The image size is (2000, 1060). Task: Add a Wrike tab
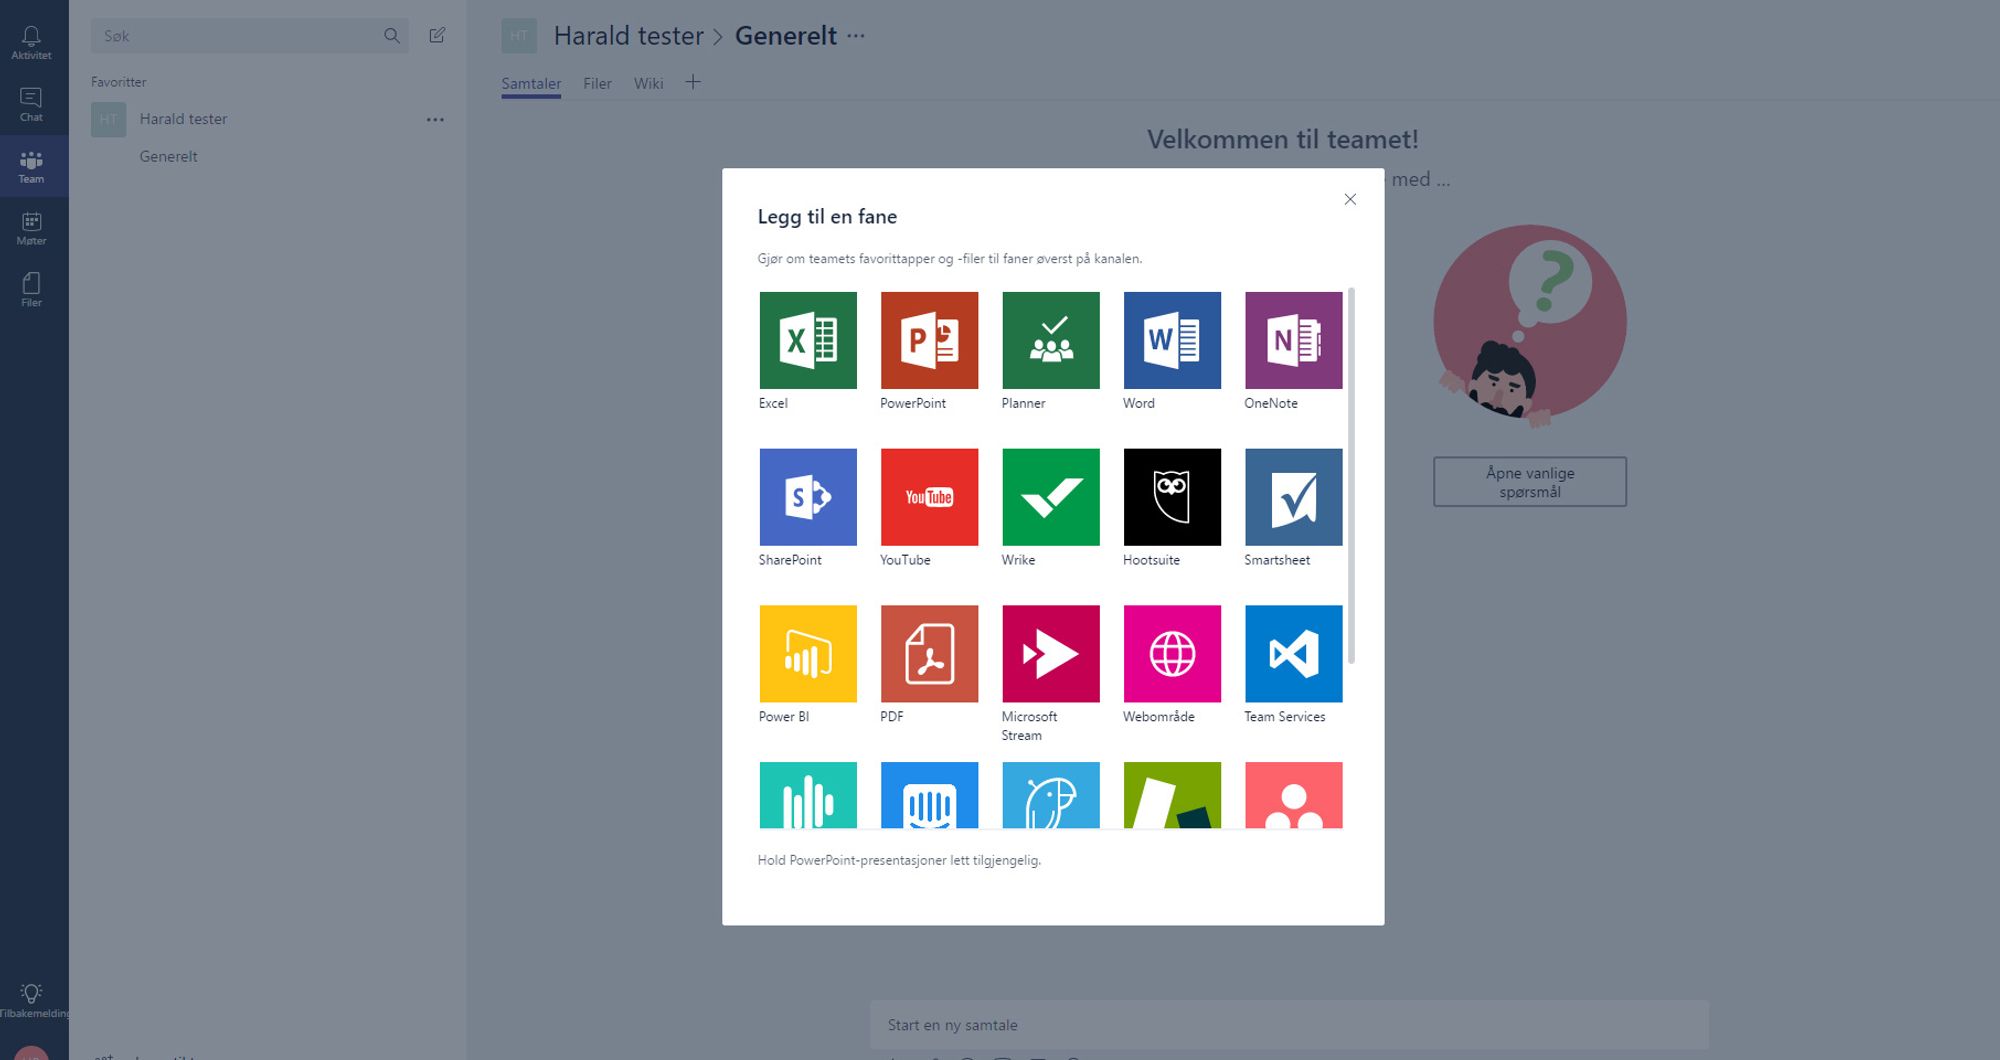[x=1050, y=497]
